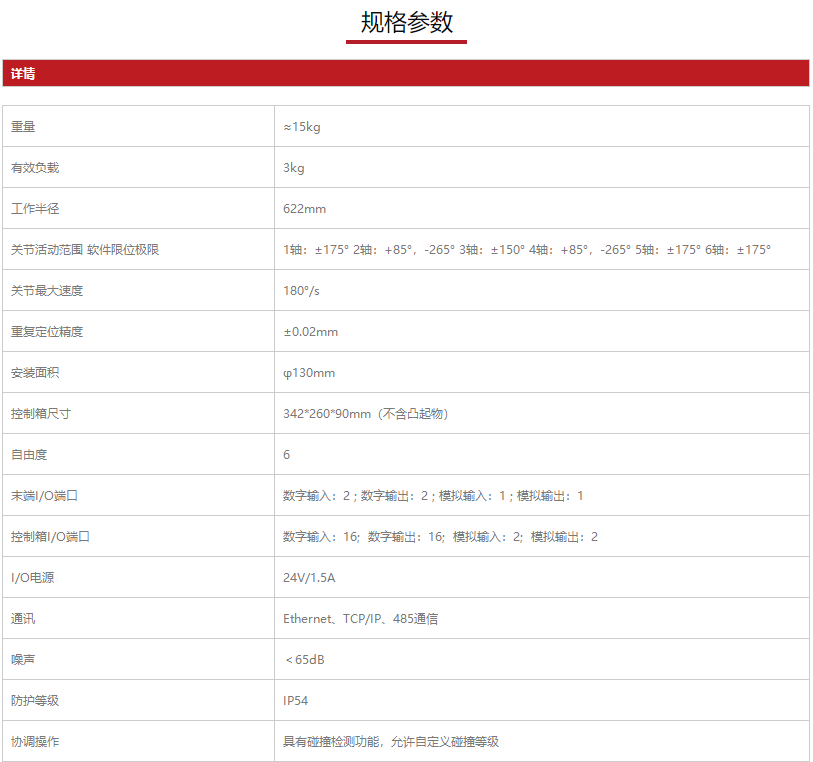Click the 重量 row label
The image size is (813, 762).
pyautogui.click(x=23, y=127)
